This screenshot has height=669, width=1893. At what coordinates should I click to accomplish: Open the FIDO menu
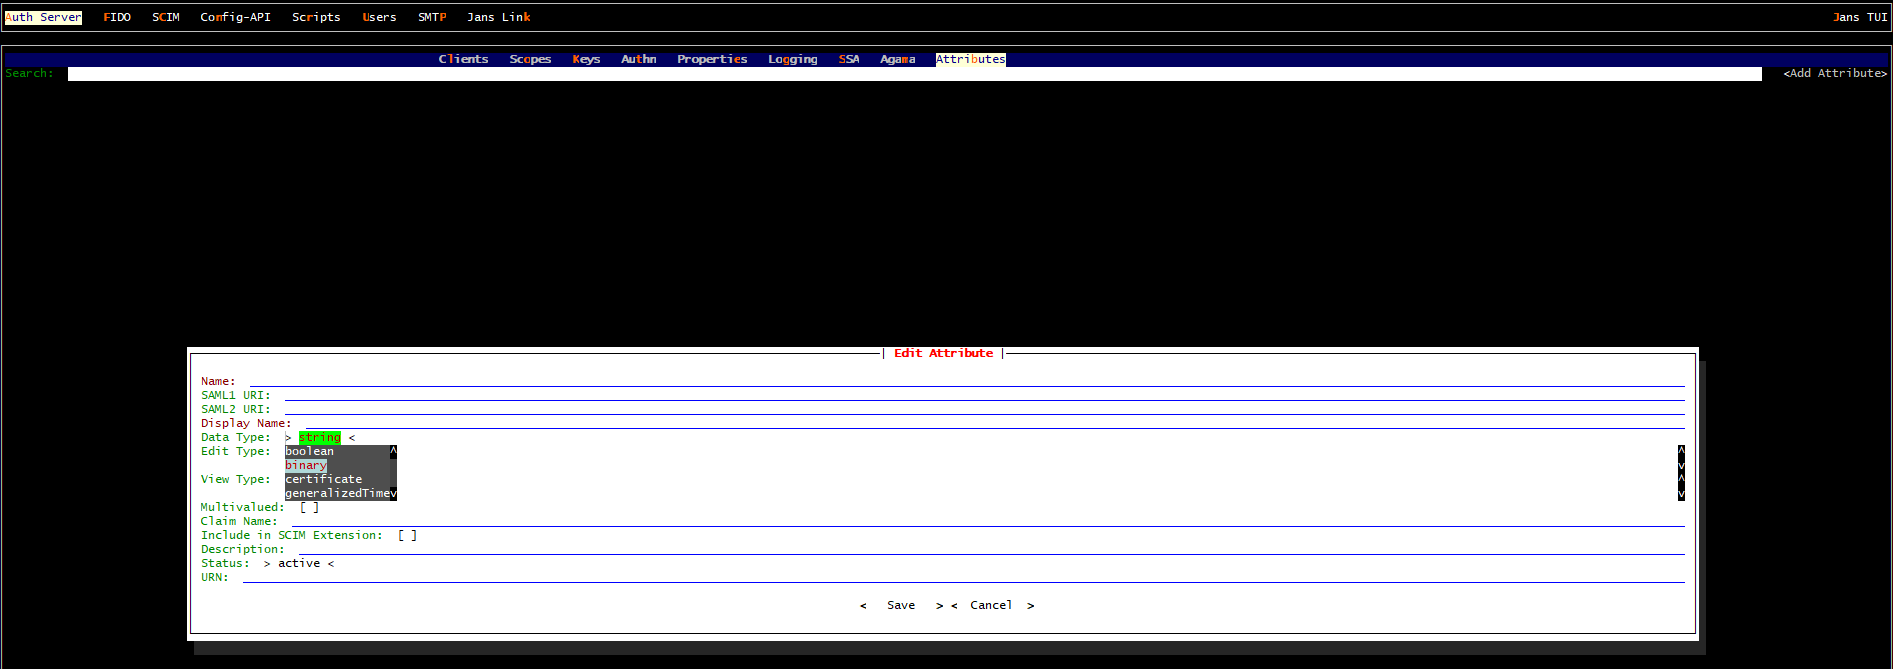(117, 17)
